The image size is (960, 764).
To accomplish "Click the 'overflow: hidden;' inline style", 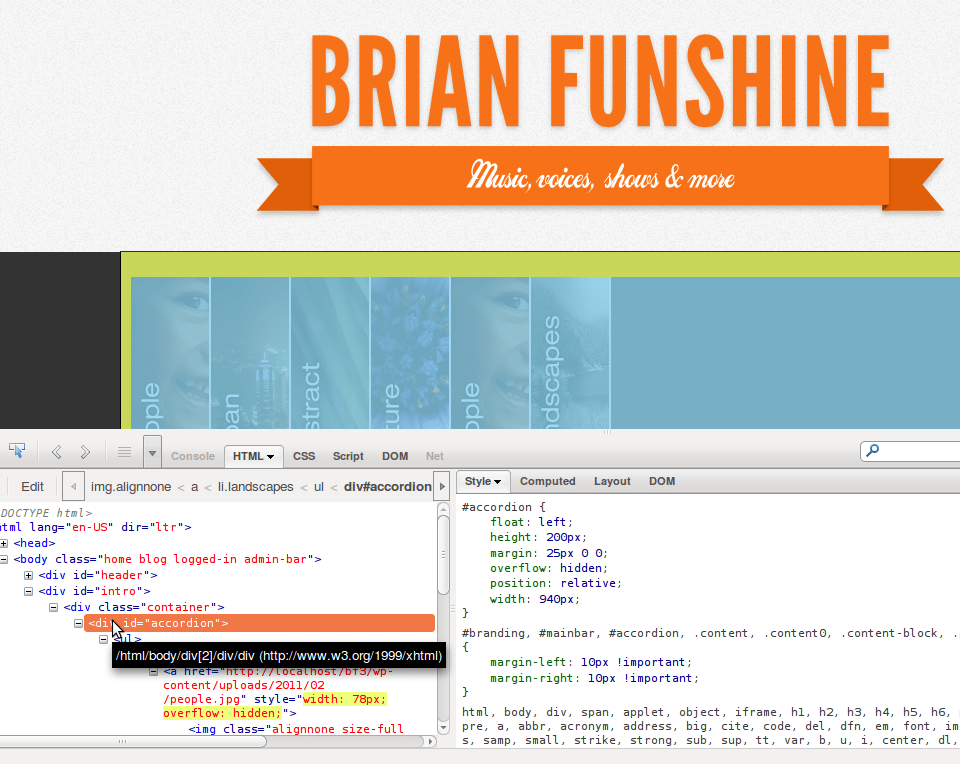I will (x=222, y=713).
